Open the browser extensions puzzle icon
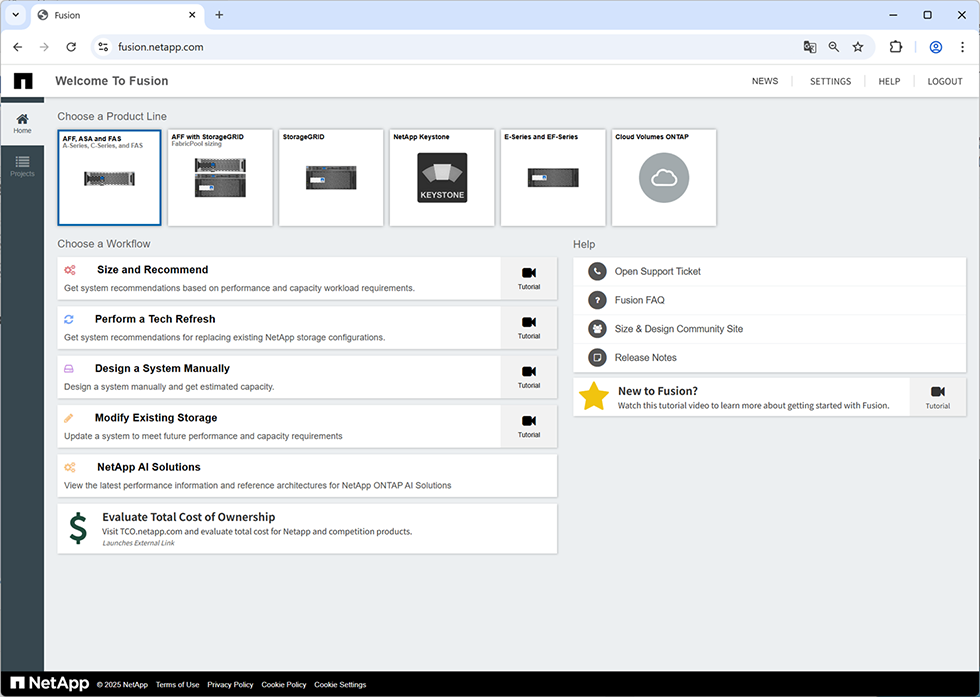 (x=896, y=47)
